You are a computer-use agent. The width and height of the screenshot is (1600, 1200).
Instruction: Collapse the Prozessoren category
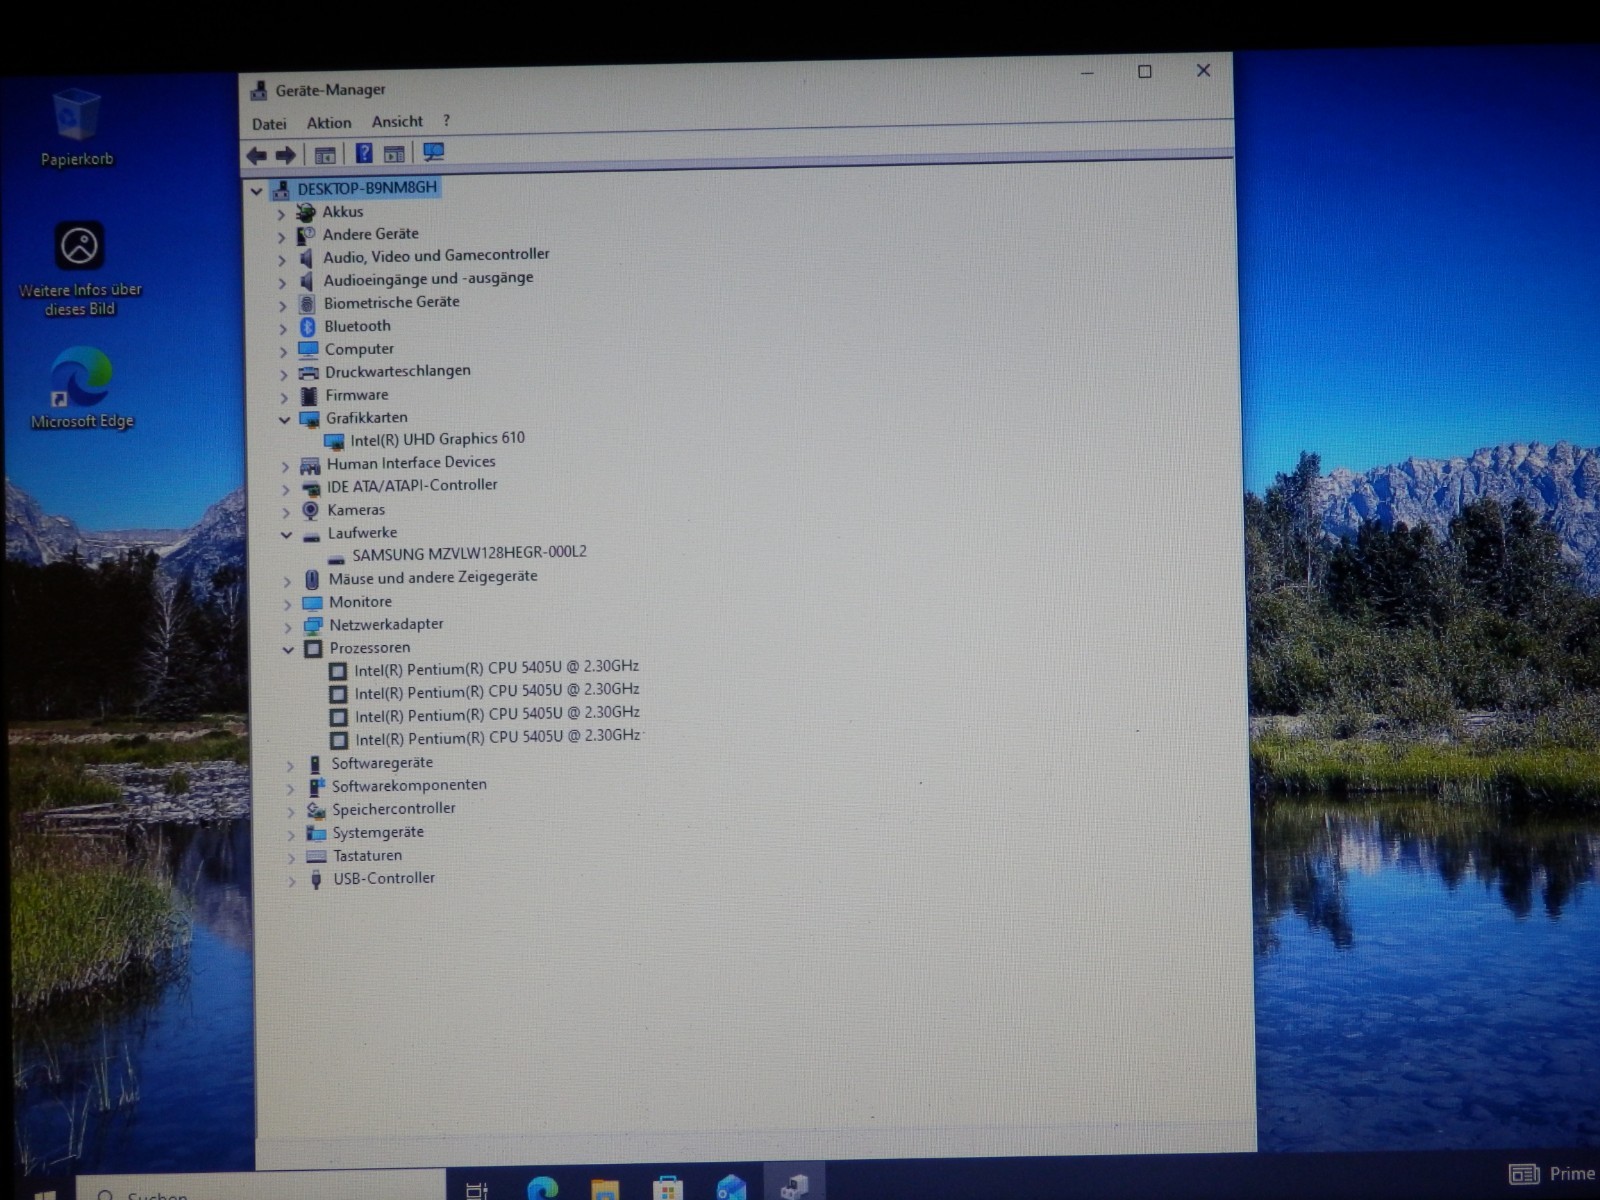click(x=288, y=650)
